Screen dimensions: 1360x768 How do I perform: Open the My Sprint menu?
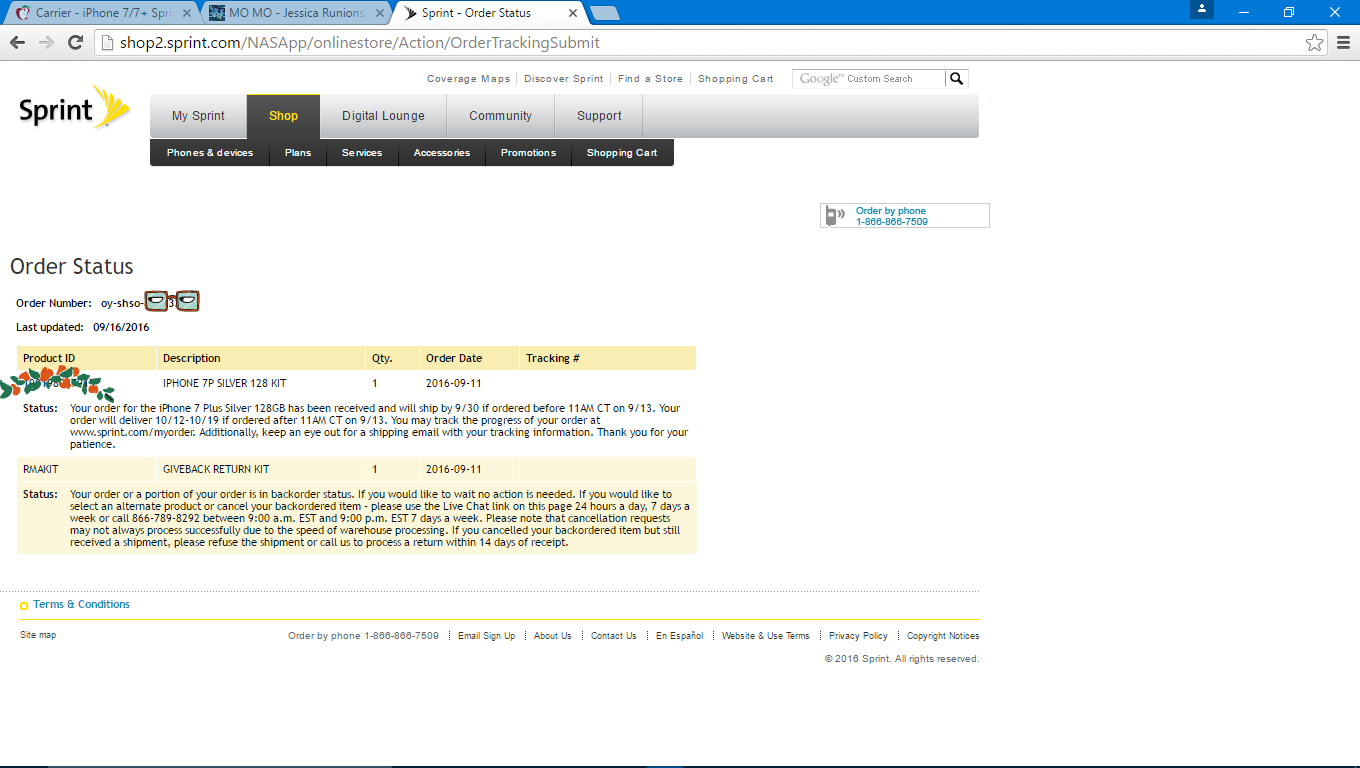pyautogui.click(x=198, y=116)
